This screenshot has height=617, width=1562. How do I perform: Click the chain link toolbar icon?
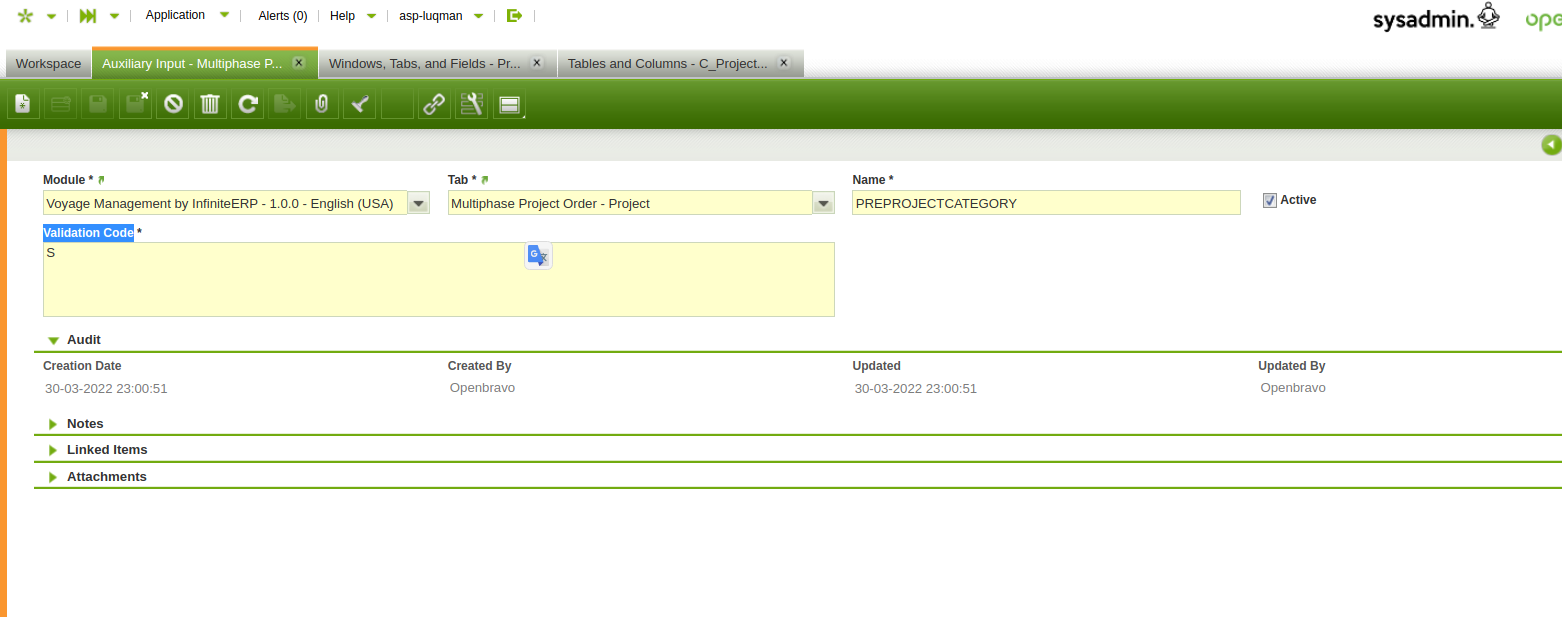[433, 104]
